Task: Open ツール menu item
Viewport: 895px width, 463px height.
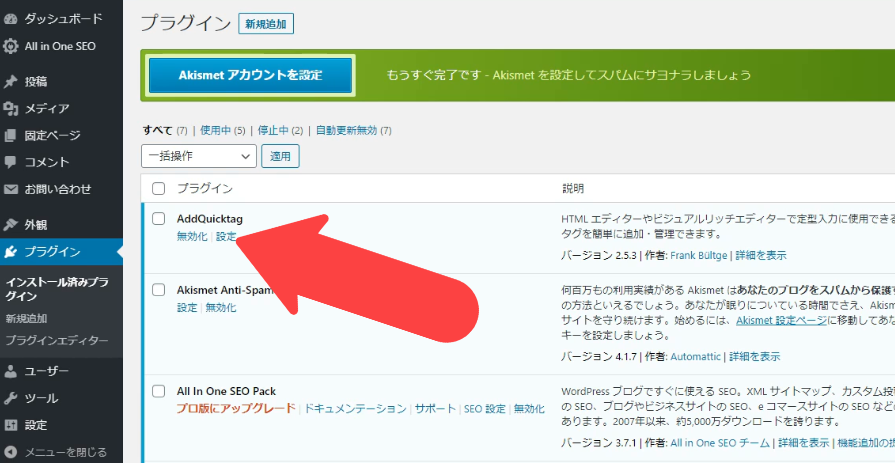Action: [41, 398]
